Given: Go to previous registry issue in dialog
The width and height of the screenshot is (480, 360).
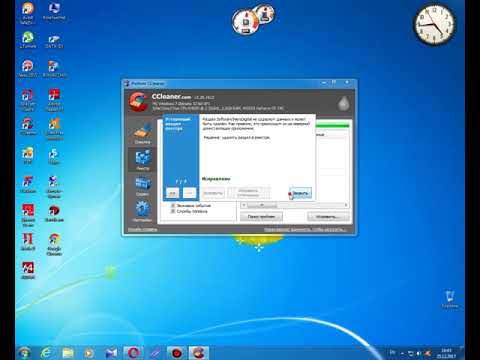Looking at the screenshot, I should (172, 193).
